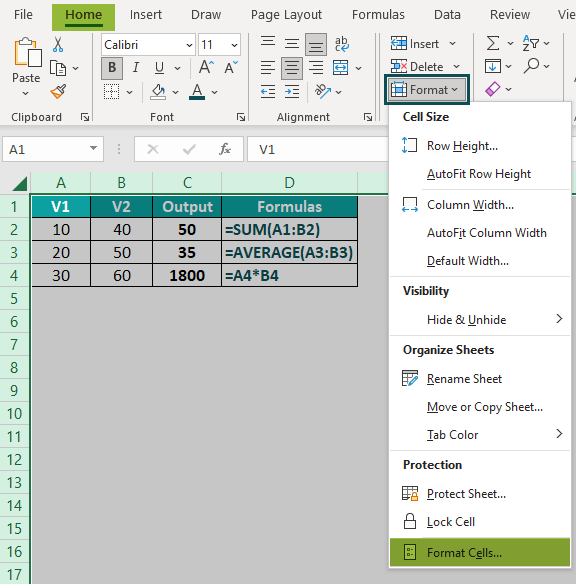Confirm entry with formula bar checkmark
This screenshot has height=584, width=576.
(x=189, y=149)
